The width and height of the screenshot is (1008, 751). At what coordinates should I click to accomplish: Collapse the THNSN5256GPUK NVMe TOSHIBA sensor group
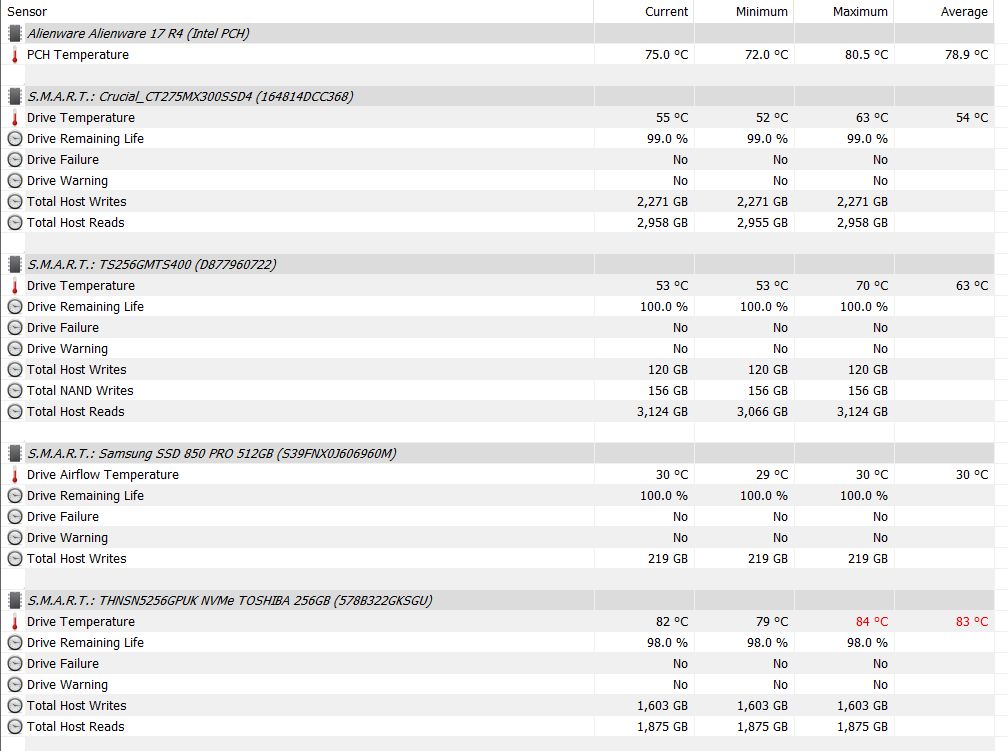230,601
